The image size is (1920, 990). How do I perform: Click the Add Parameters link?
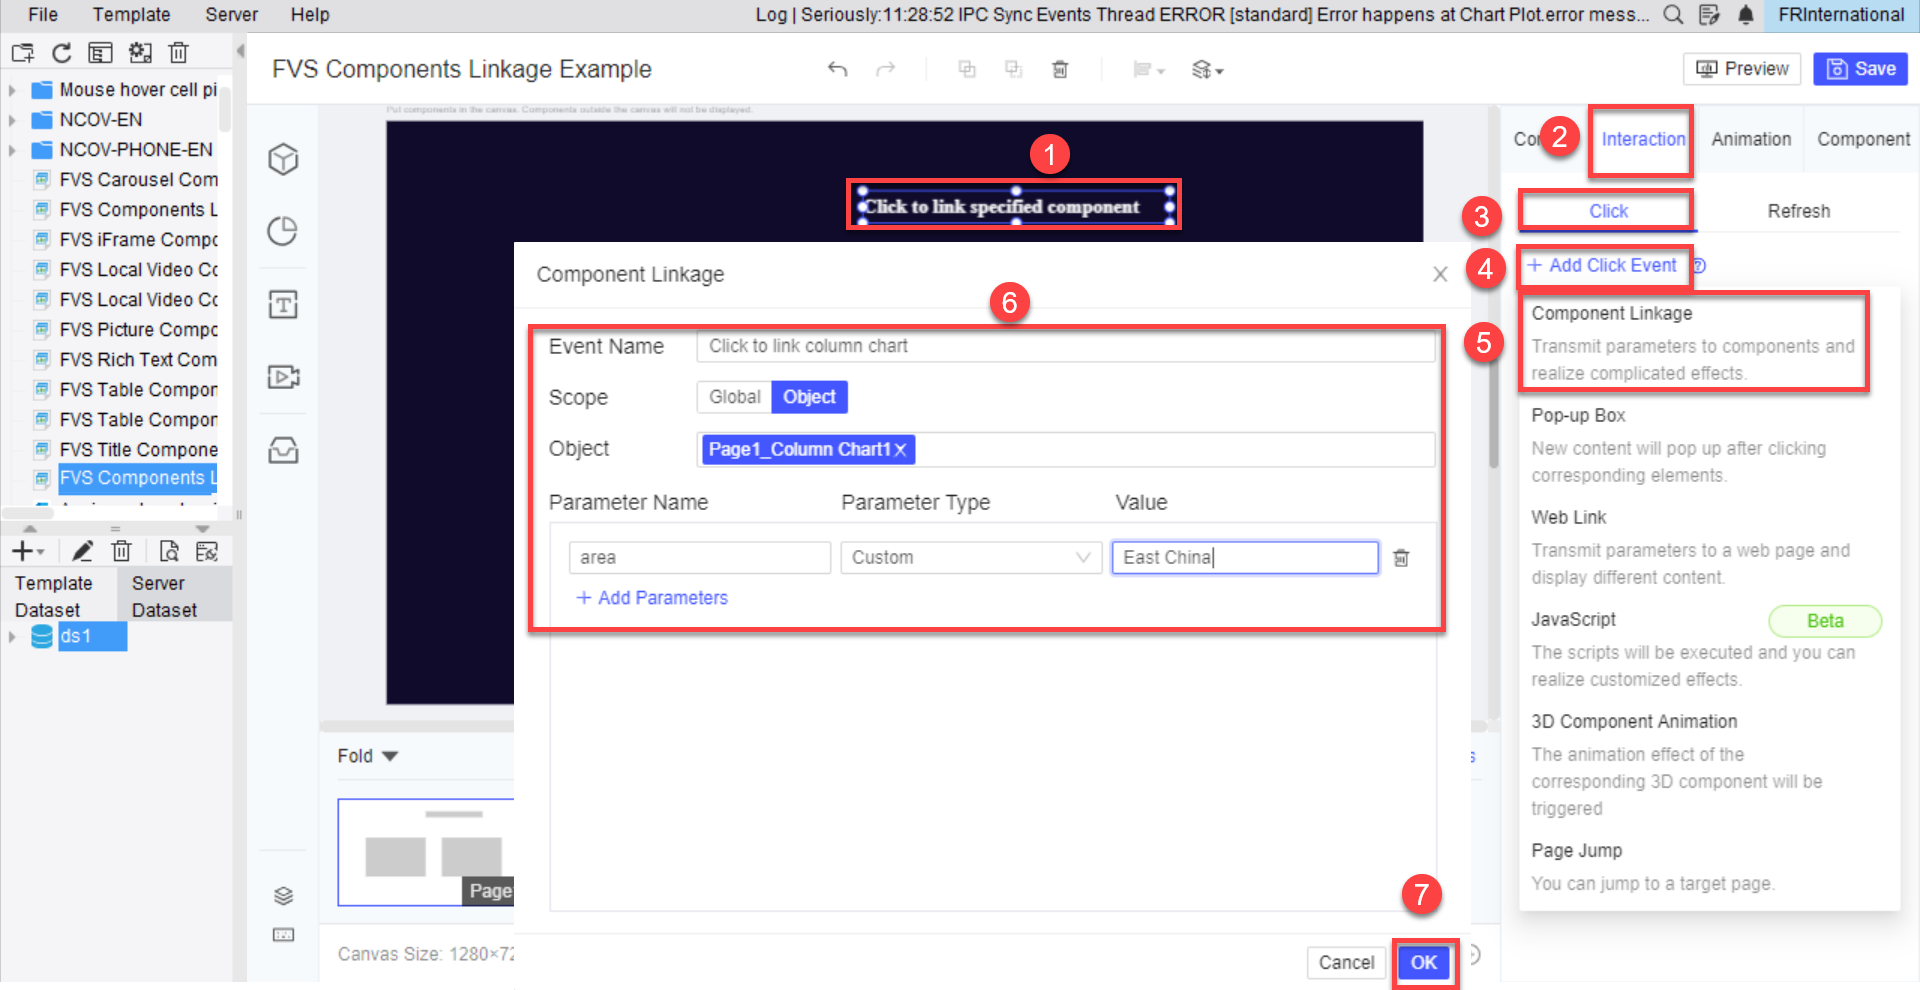[x=652, y=597]
